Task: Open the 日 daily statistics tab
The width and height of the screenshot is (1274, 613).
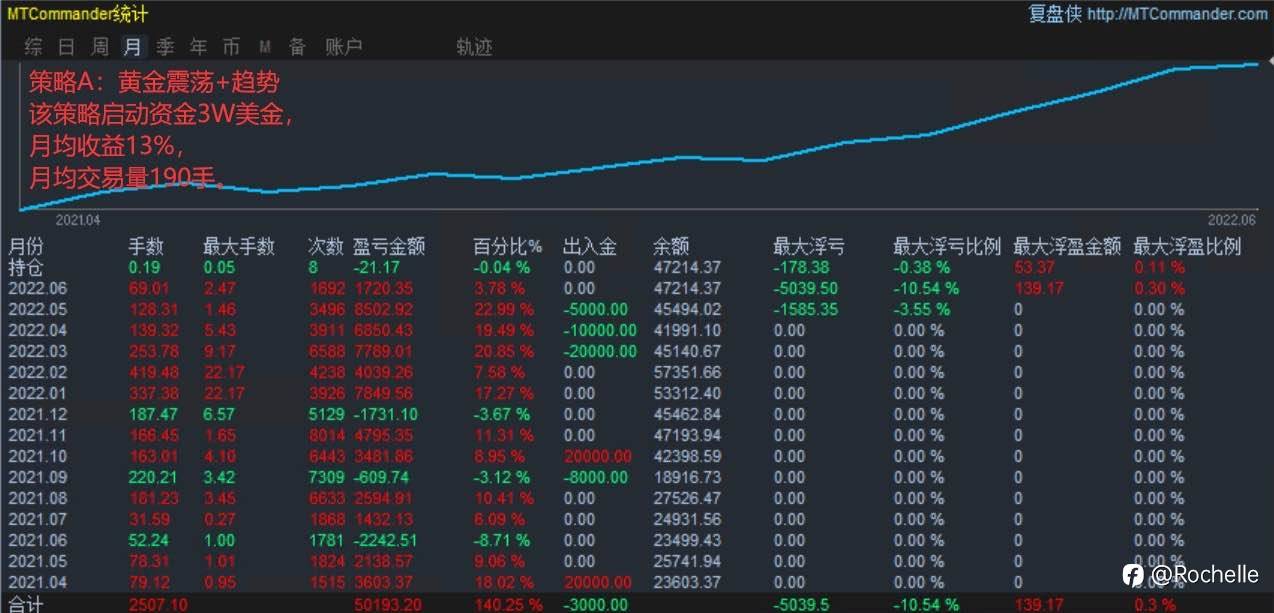Action: pyautogui.click(x=67, y=46)
